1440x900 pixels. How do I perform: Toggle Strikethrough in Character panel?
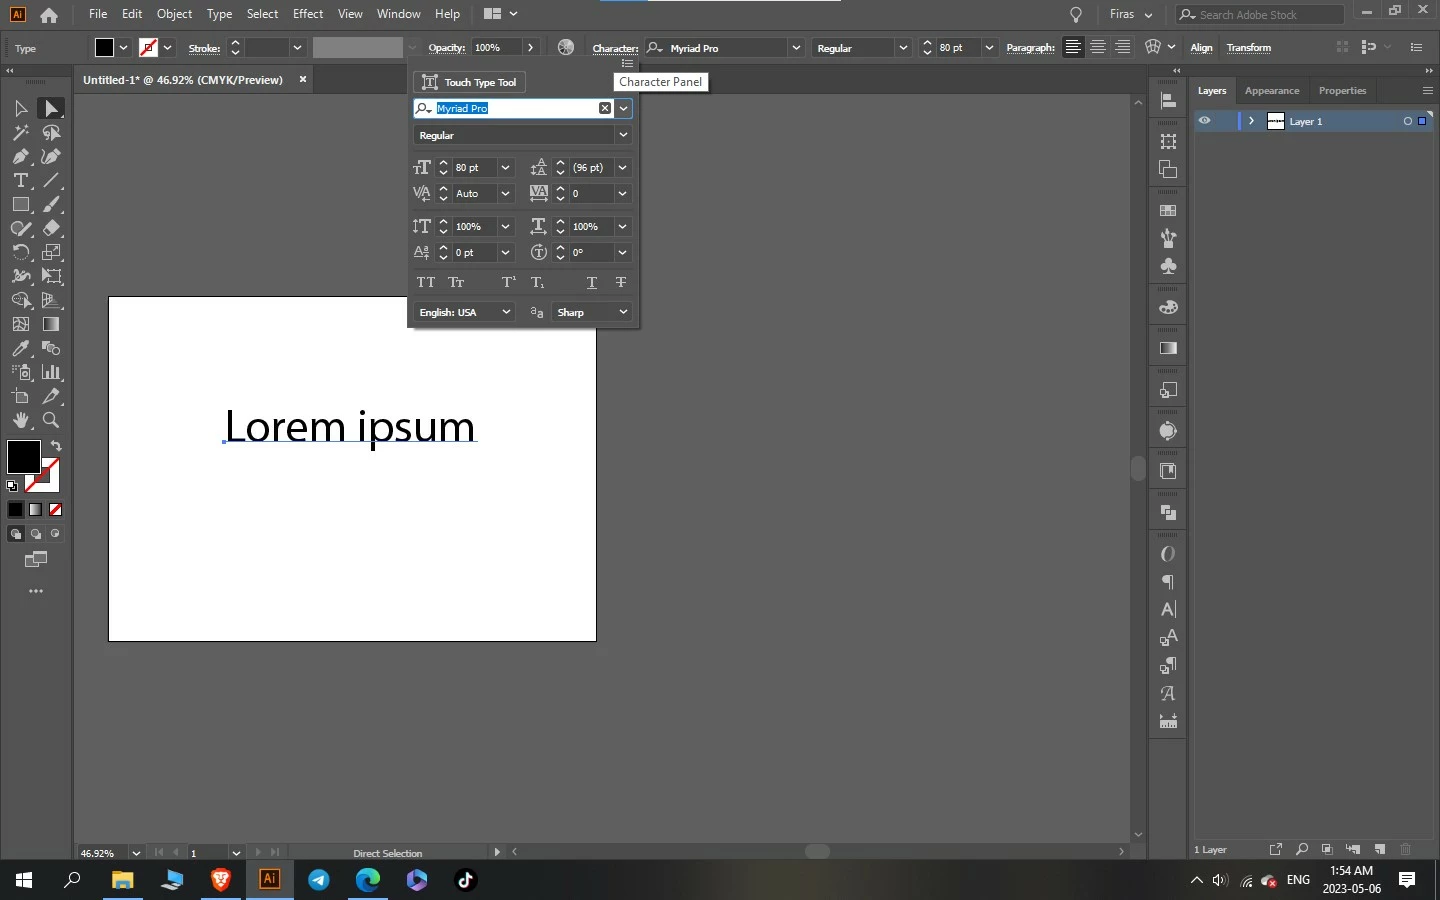tap(621, 283)
